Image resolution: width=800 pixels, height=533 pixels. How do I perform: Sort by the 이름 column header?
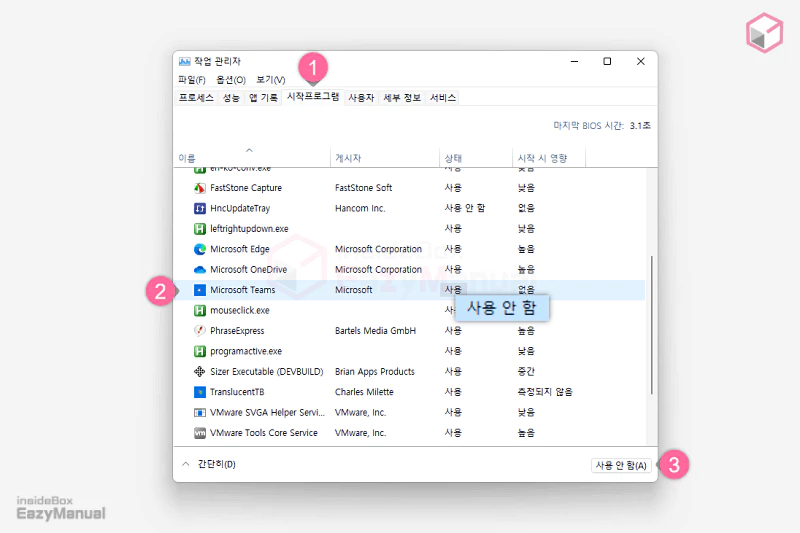(x=252, y=158)
